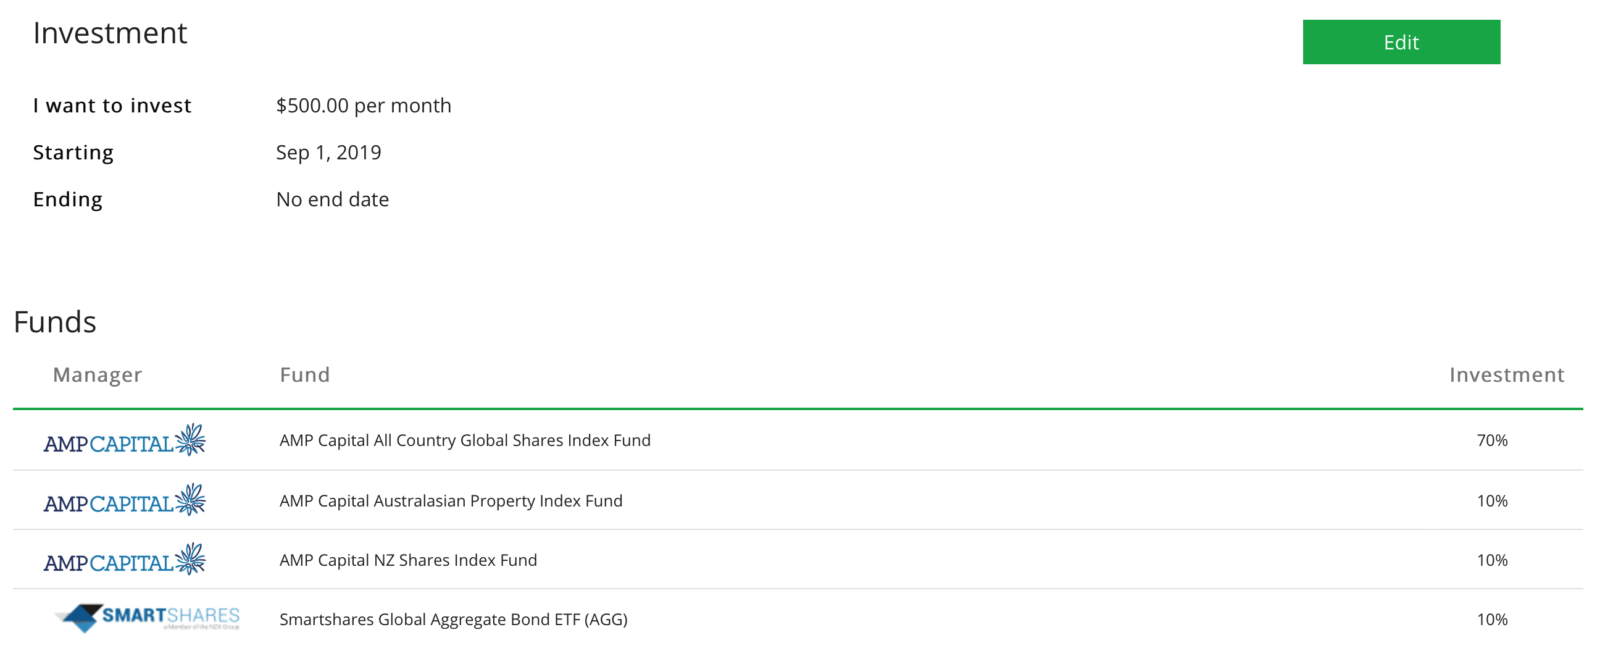
Task: Click the Smartshares manager logo
Action: 146,617
